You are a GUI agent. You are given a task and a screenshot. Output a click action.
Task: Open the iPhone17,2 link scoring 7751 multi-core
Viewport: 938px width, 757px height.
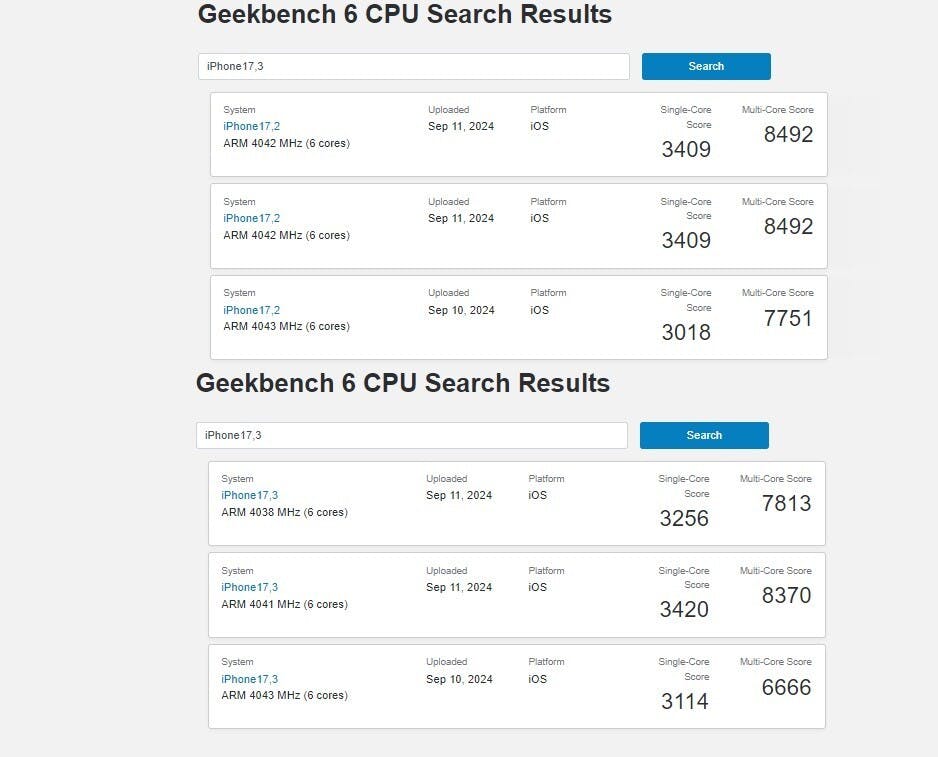click(251, 310)
